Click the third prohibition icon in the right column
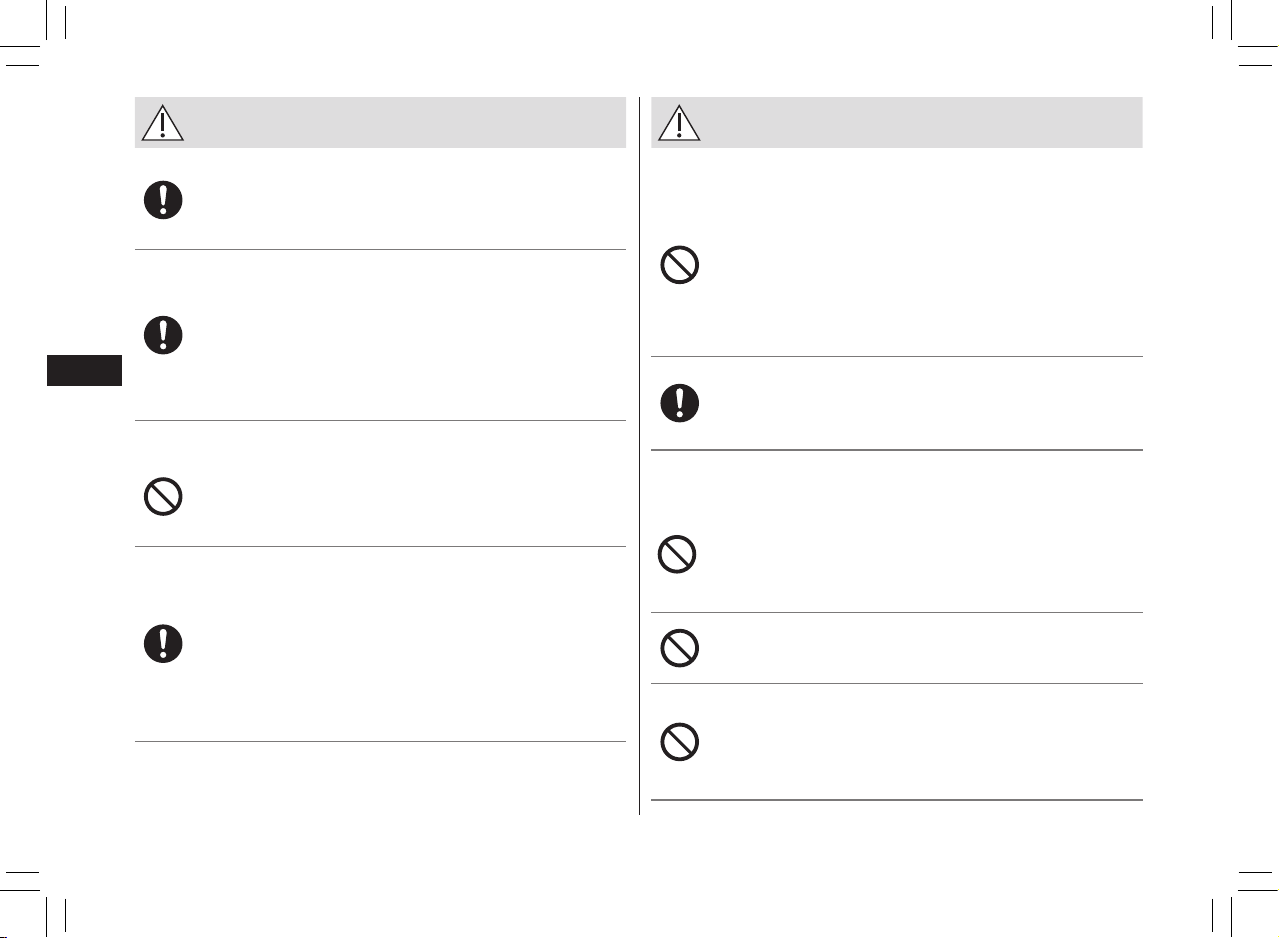This screenshot has height=938, width=1279. coord(680,649)
